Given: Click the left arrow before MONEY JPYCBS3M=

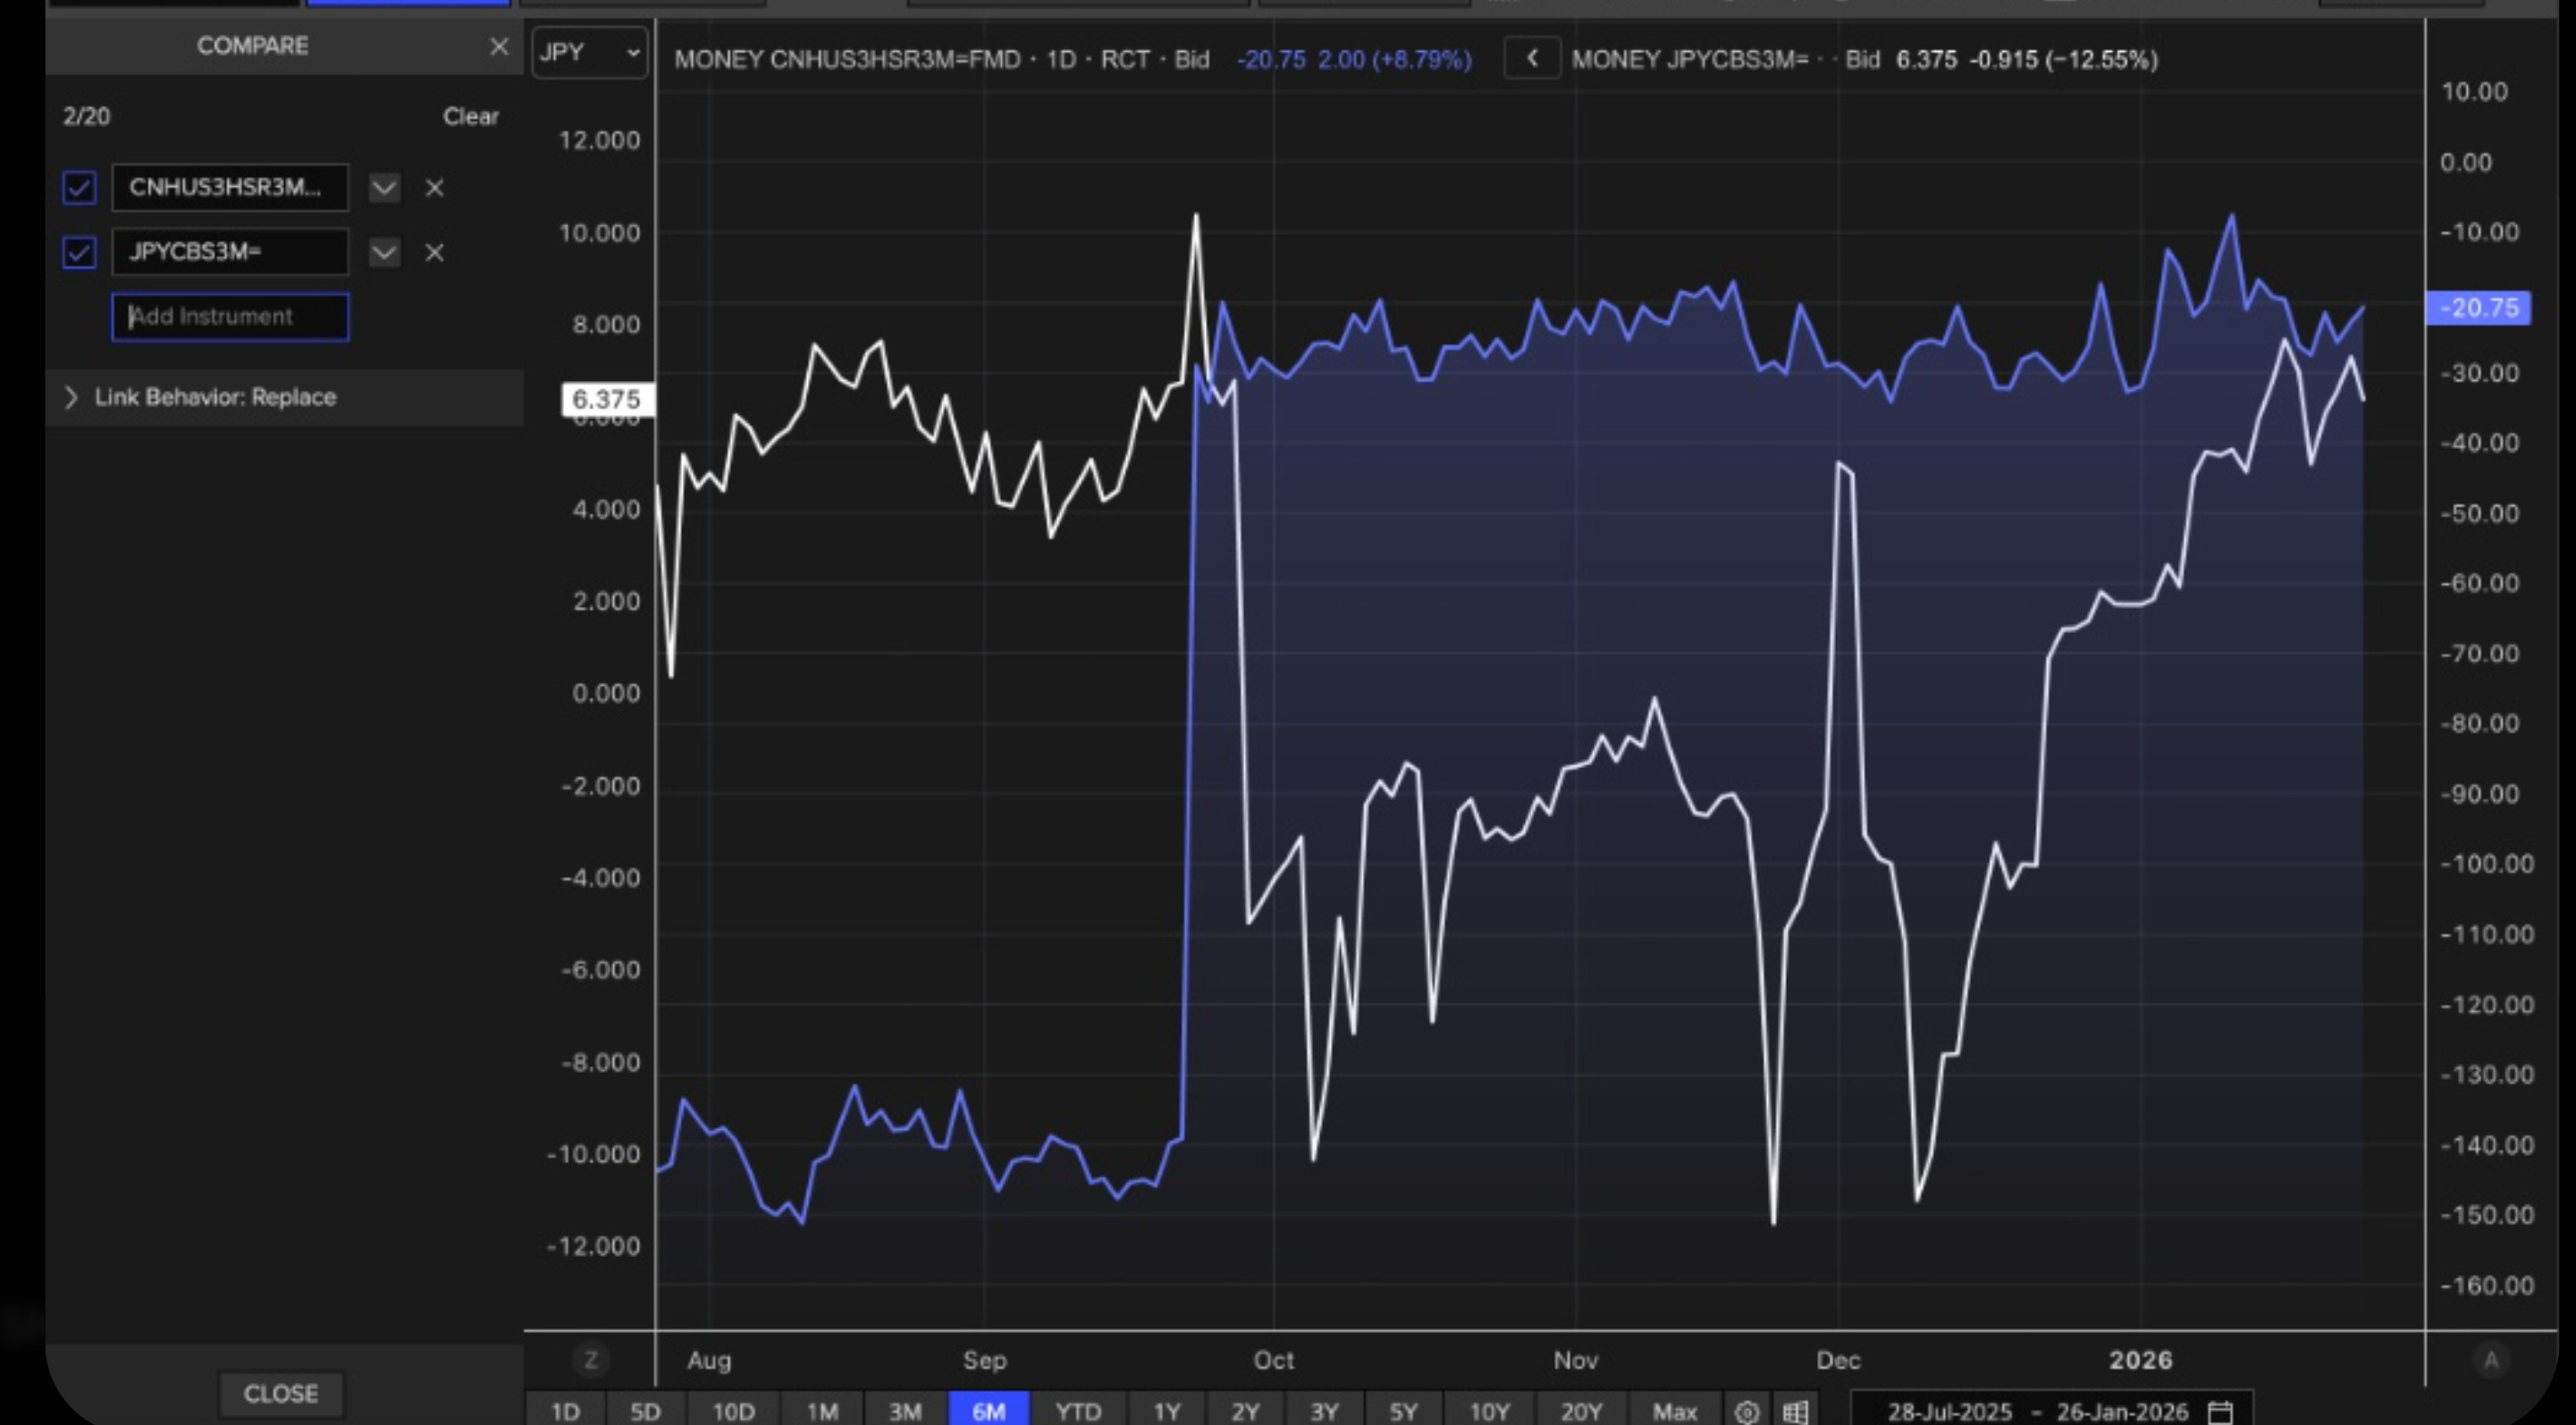Looking at the screenshot, I should coord(1531,59).
